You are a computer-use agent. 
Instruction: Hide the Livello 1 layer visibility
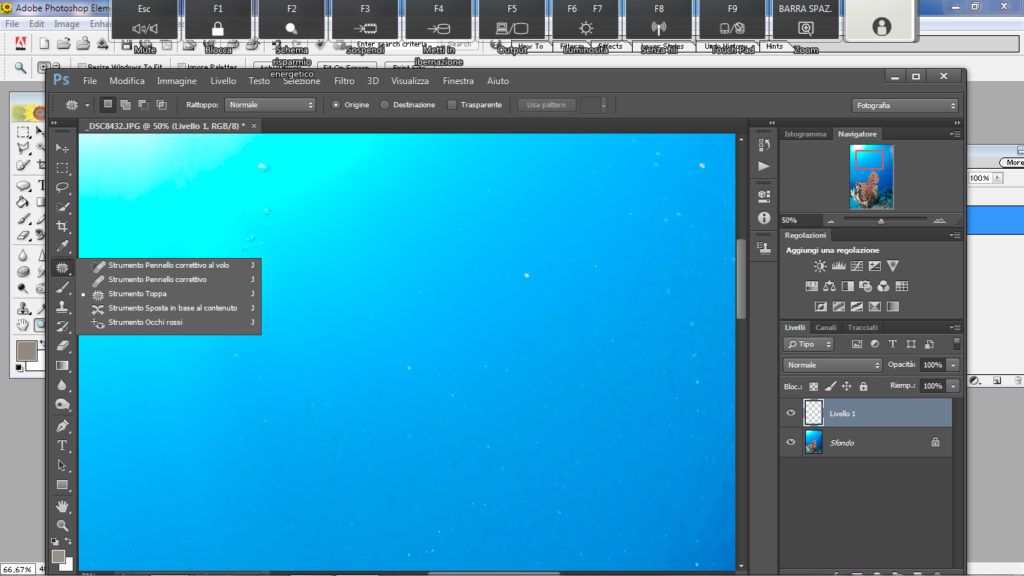pyautogui.click(x=791, y=413)
